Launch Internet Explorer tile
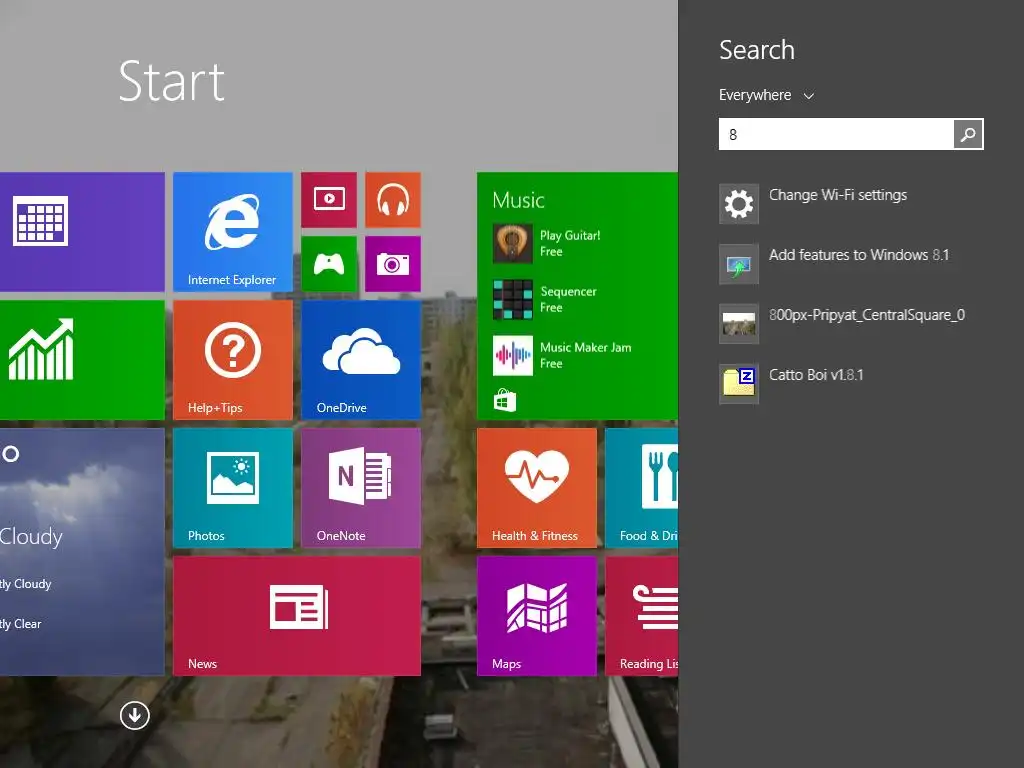This screenshot has height=768, width=1024. click(x=232, y=232)
